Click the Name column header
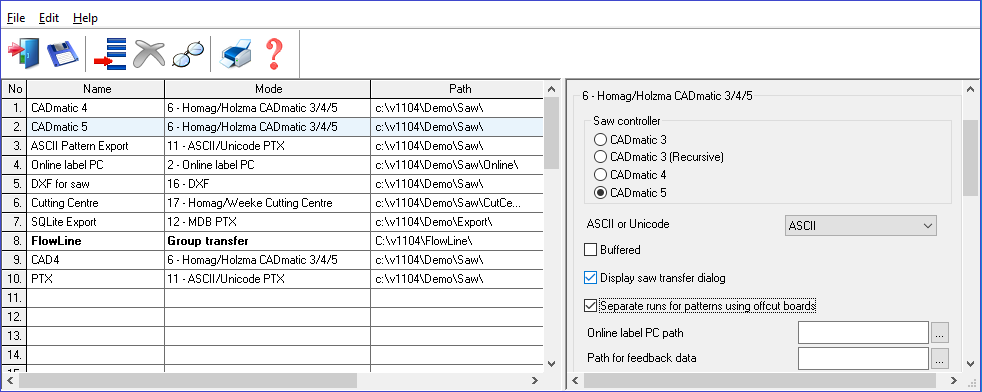The width and height of the screenshot is (982, 392). (x=96, y=88)
